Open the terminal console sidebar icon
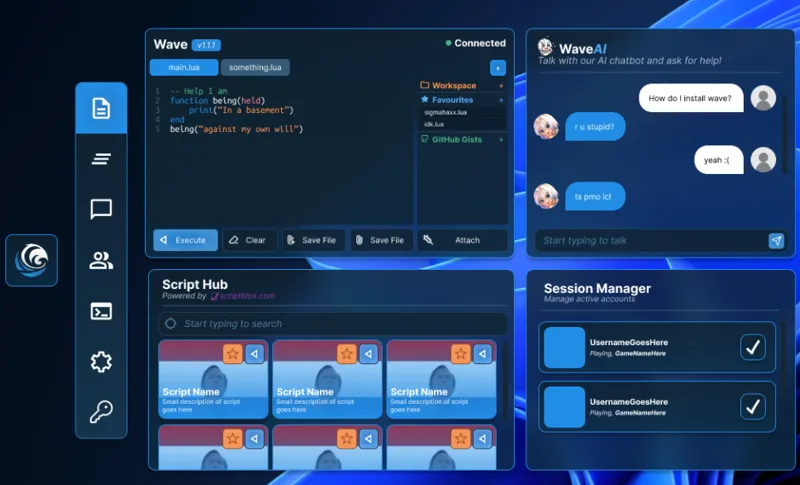The height and width of the screenshot is (485, 800). pos(101,311)
